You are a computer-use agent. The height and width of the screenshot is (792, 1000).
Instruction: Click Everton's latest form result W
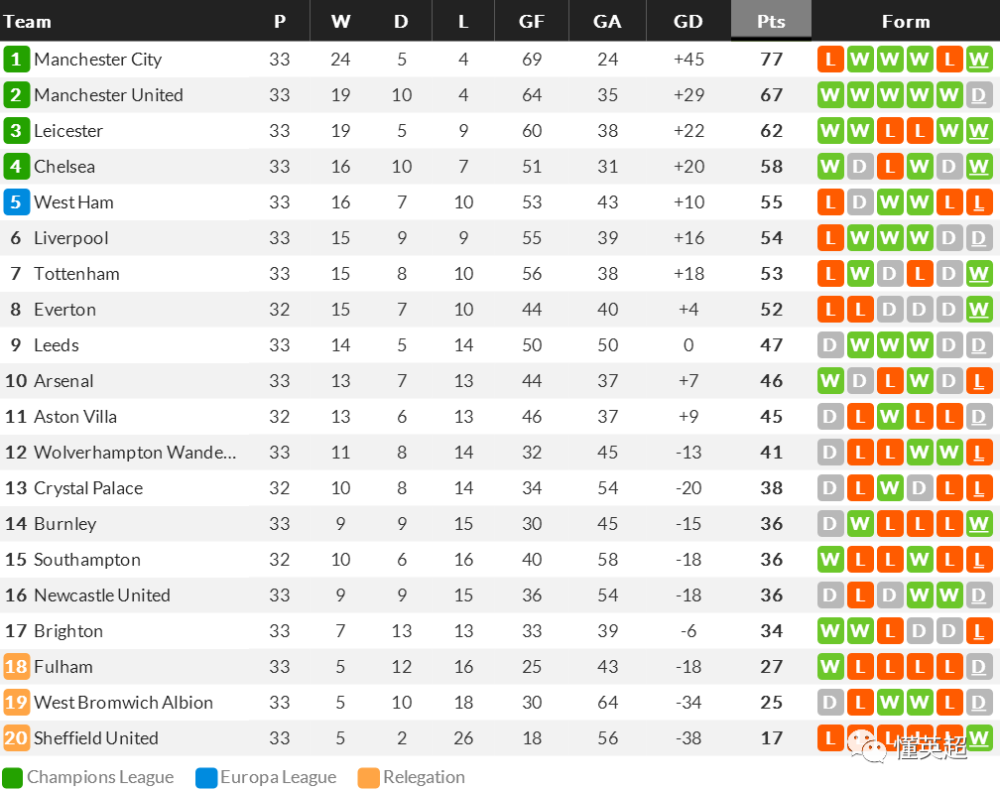pos(979,309)
